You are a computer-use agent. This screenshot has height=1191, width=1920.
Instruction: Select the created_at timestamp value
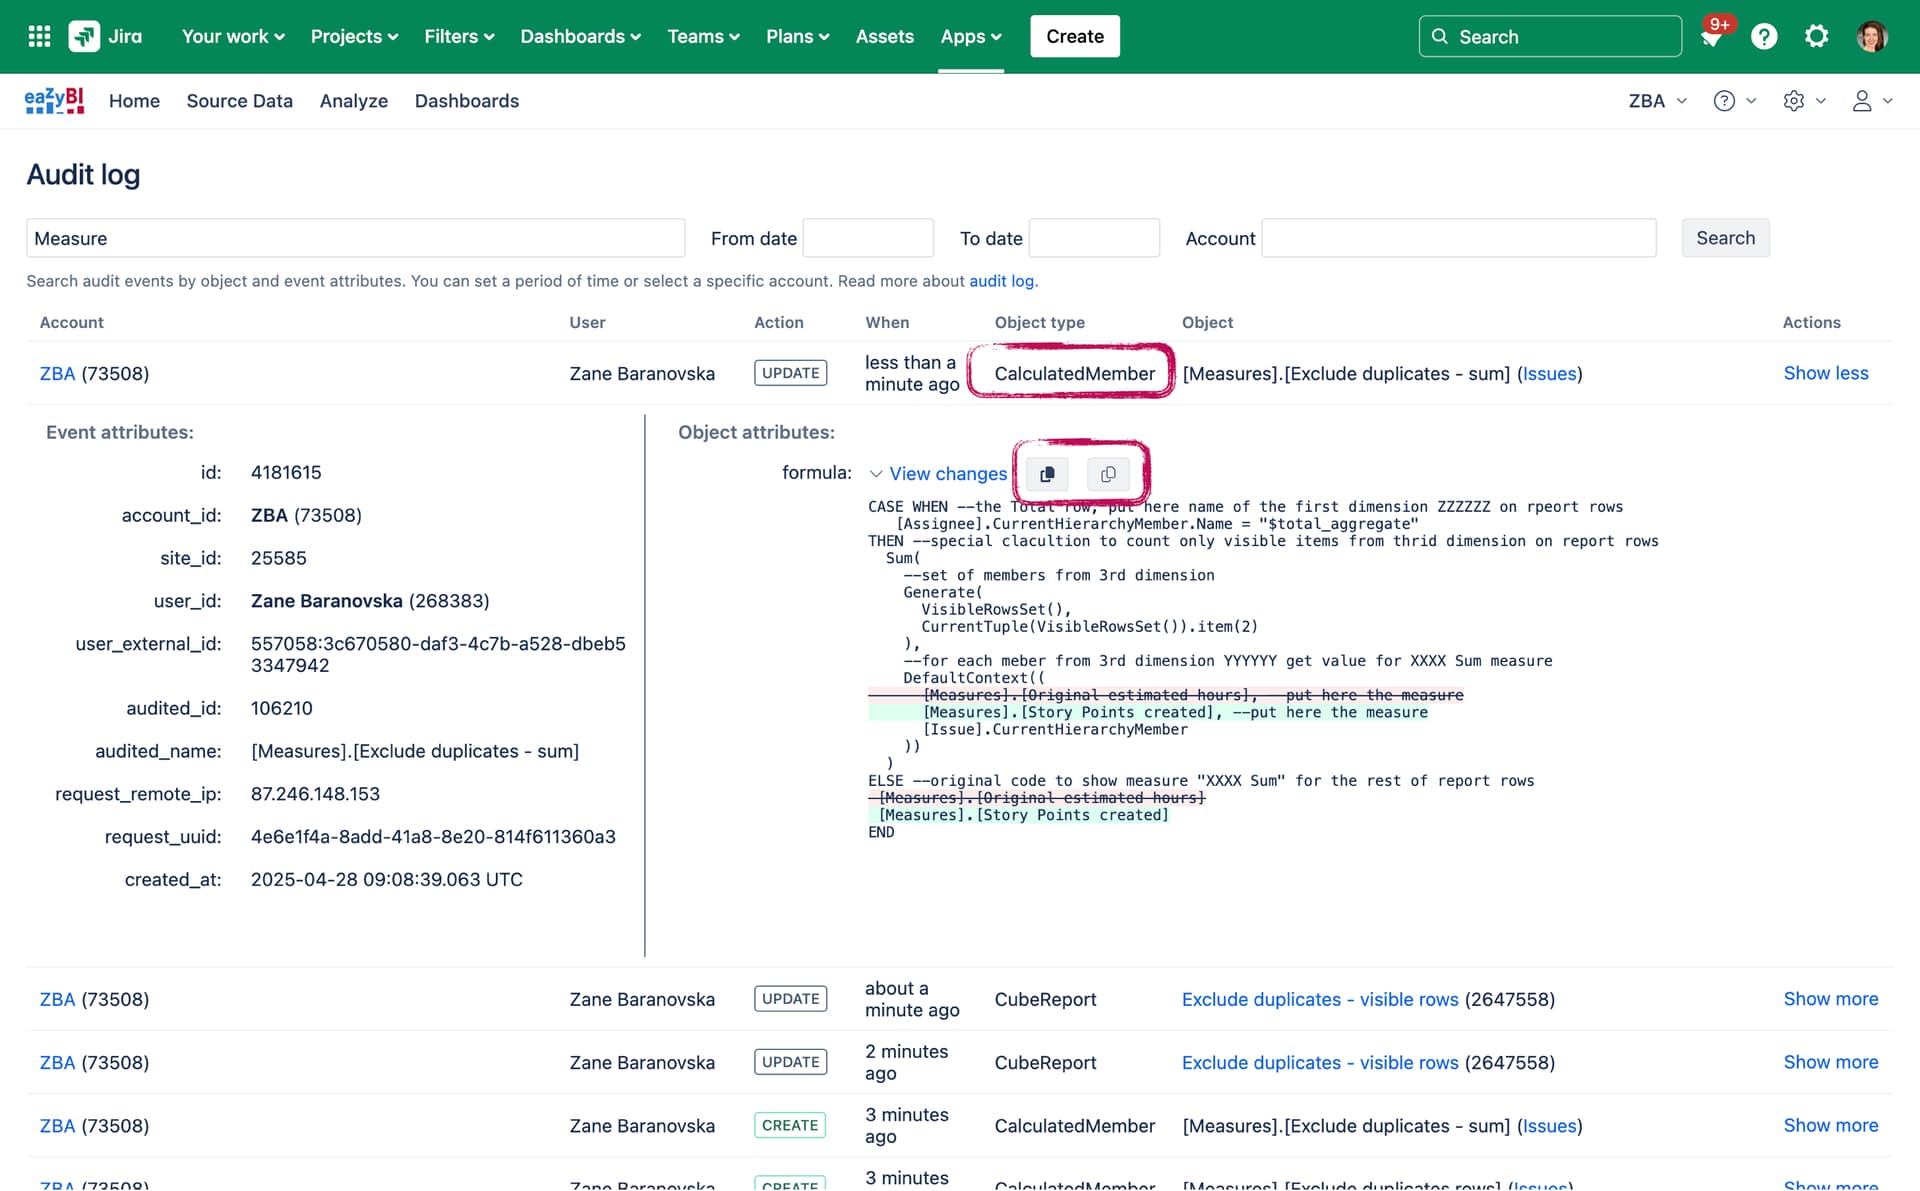[386, 880]
